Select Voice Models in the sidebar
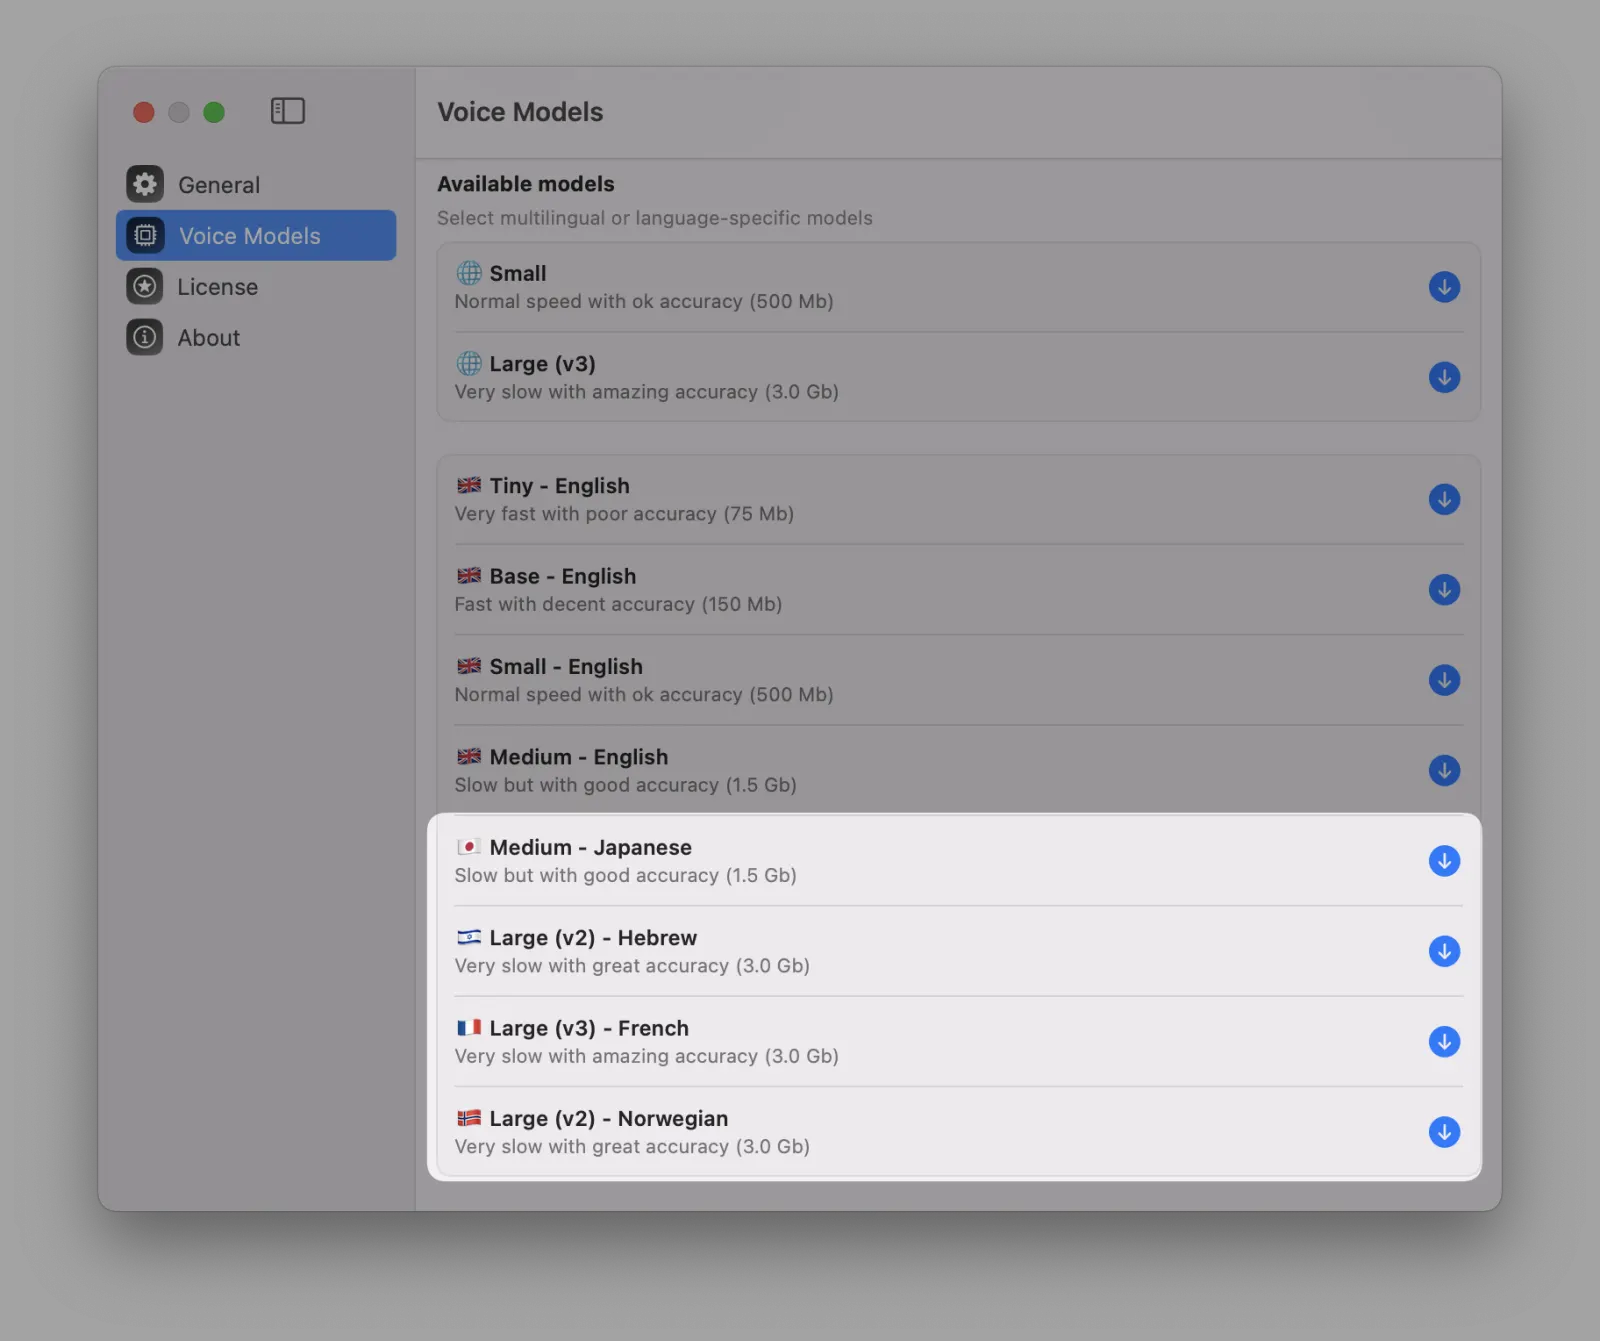The image size is (1600, 1341). [256, 235]
